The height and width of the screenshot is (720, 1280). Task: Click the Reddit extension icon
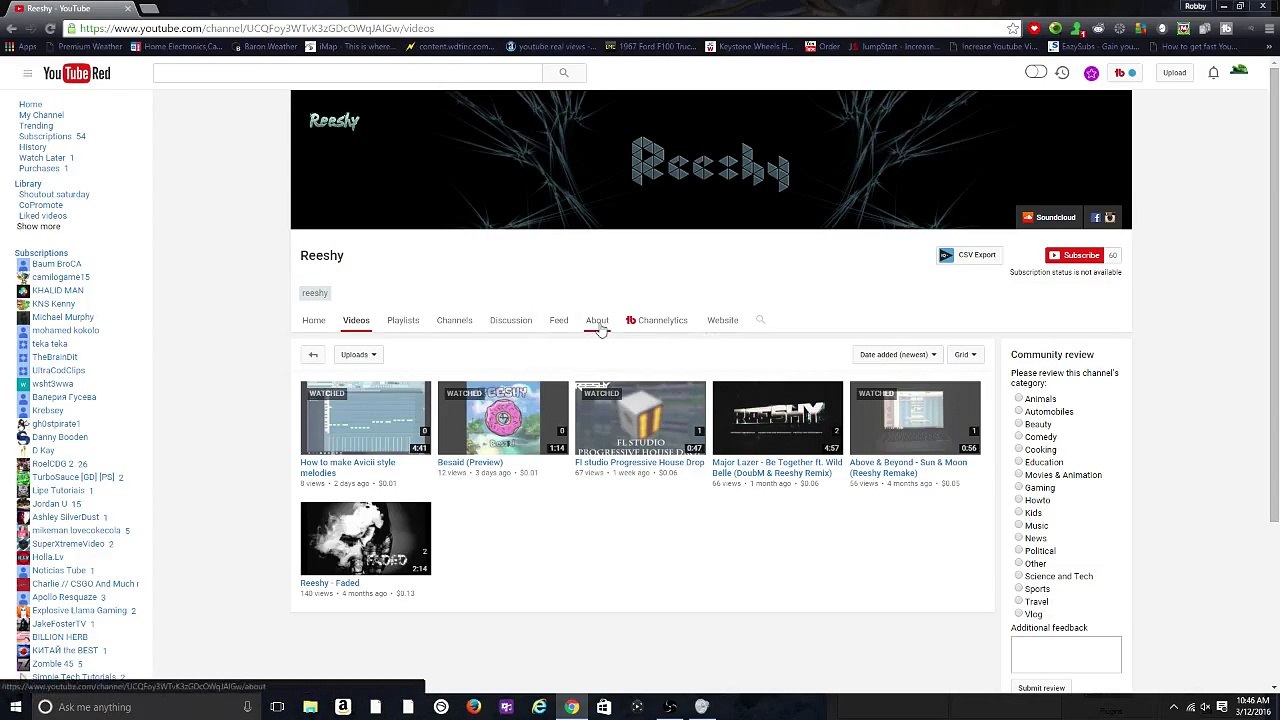[1098, 28]
